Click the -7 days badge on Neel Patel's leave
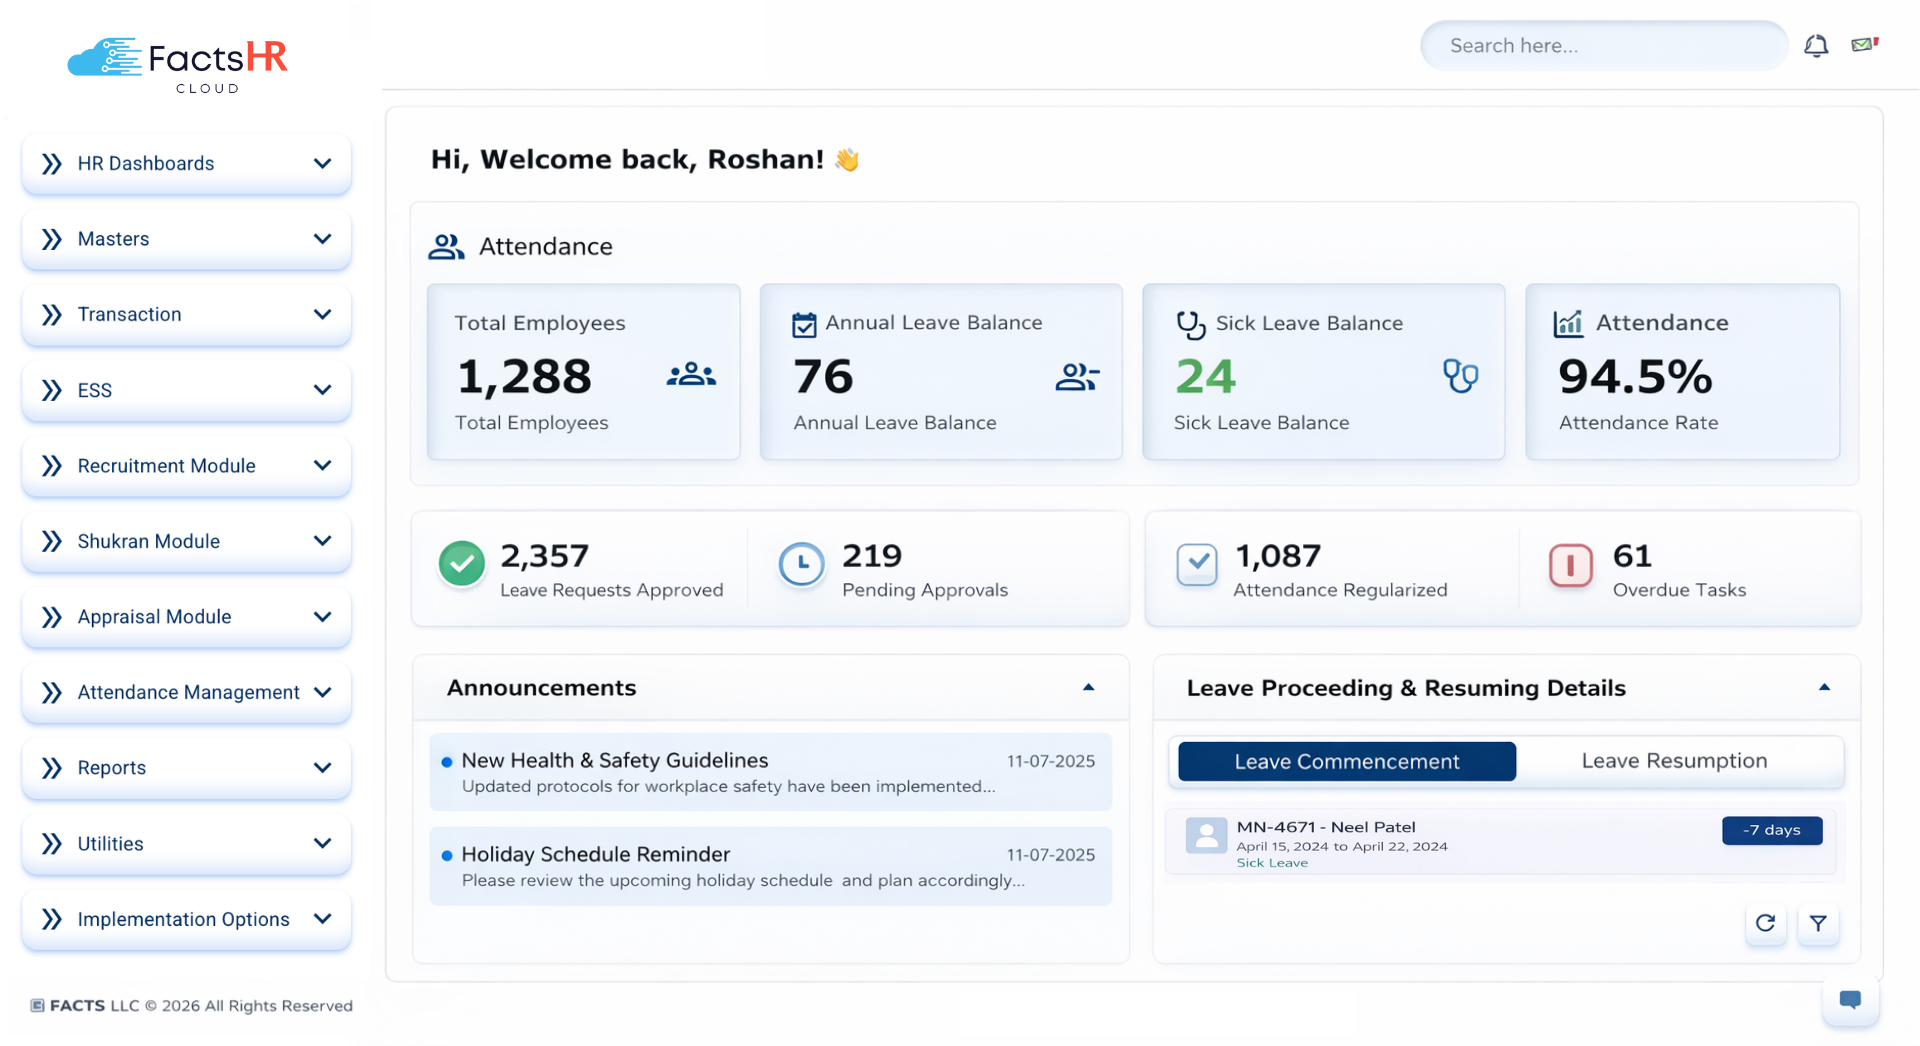Viewport: 1920px width, 1046px height. tap(1771, 830)
